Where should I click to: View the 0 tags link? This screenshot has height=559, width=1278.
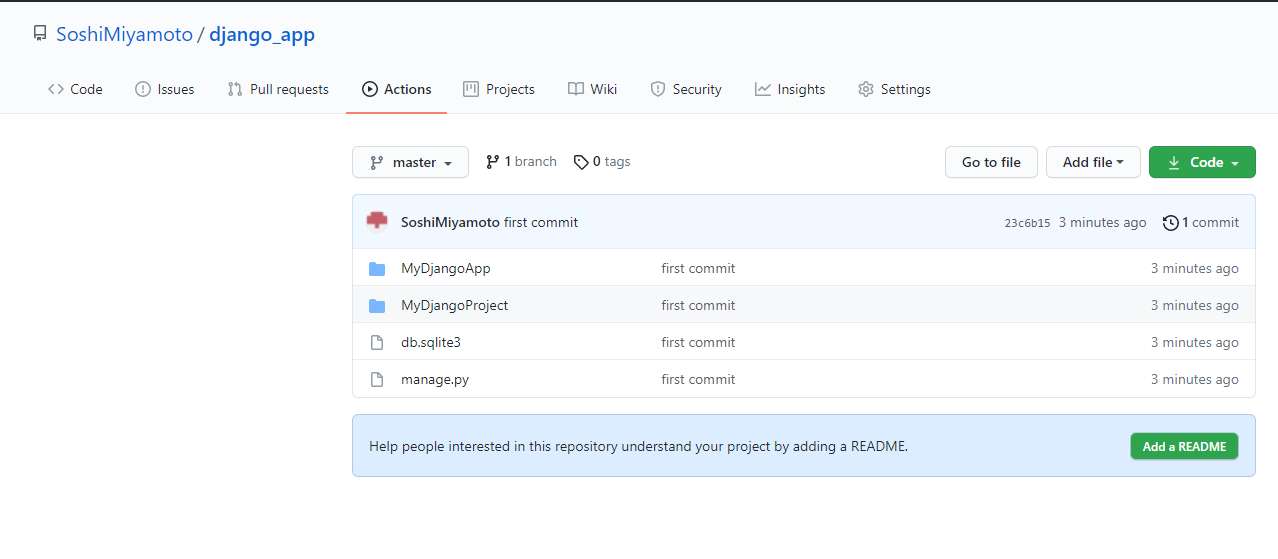(x=602, y=161)
